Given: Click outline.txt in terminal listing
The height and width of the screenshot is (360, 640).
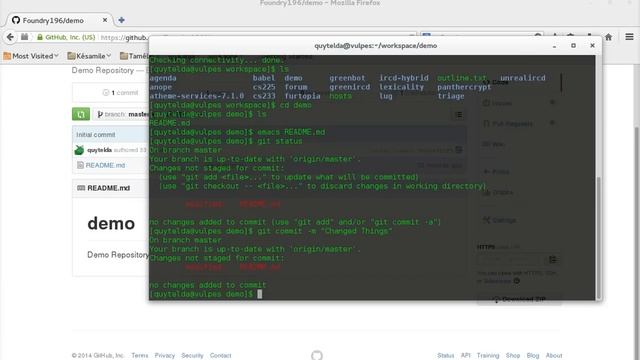Looking at the screenshot, I should (462, 78).
